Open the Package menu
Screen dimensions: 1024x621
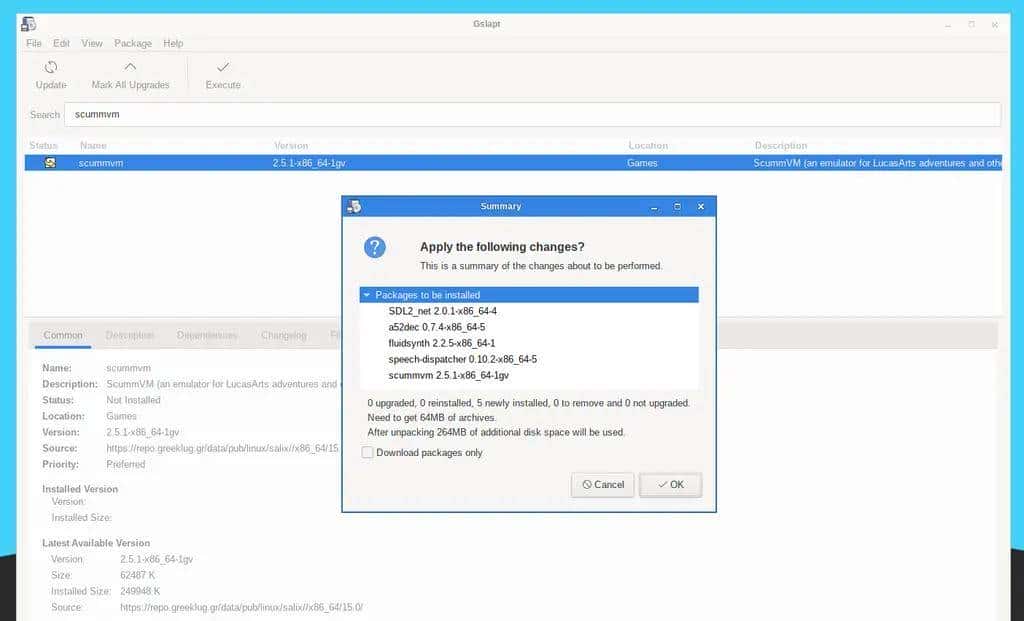133,43
